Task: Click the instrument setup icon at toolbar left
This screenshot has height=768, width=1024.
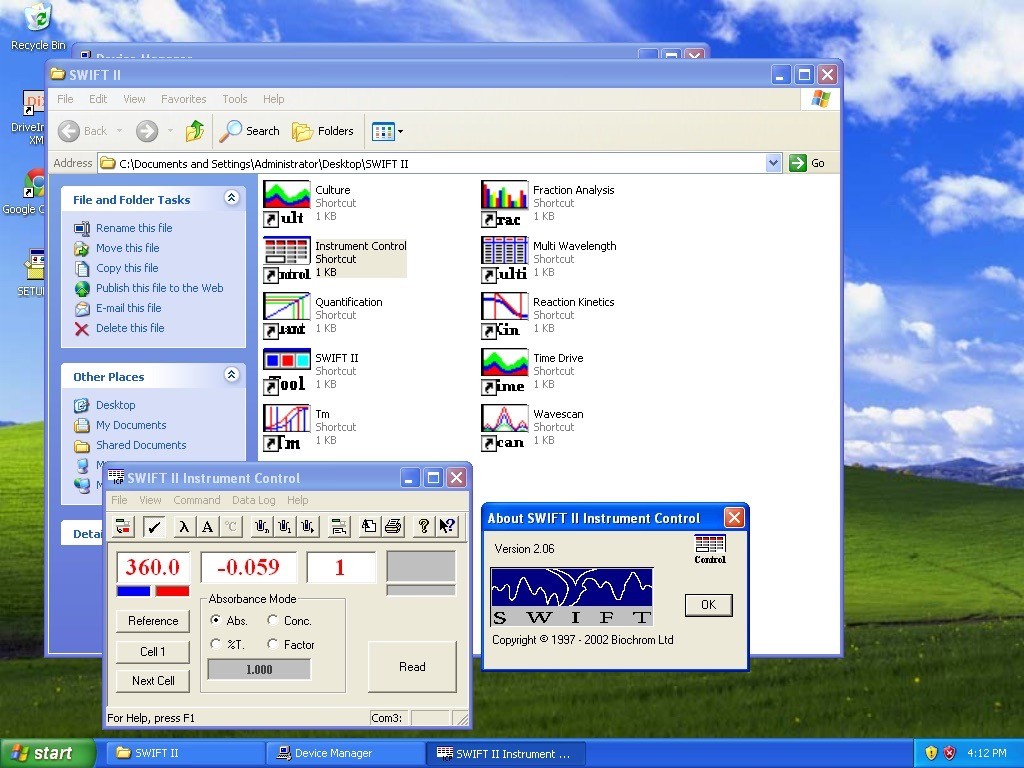Action: coord(122,527)
